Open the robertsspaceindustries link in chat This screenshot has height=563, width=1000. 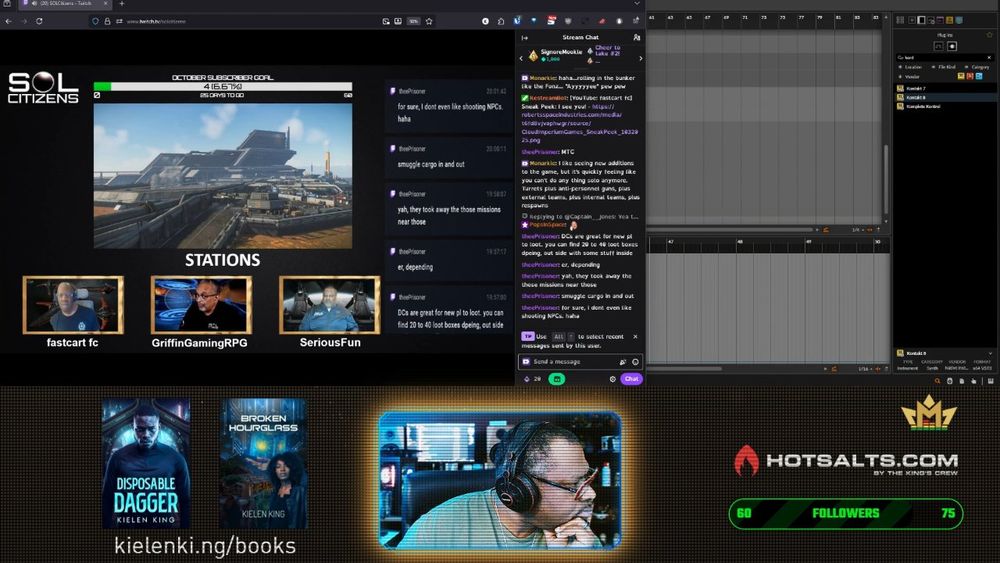click(579, 123)
